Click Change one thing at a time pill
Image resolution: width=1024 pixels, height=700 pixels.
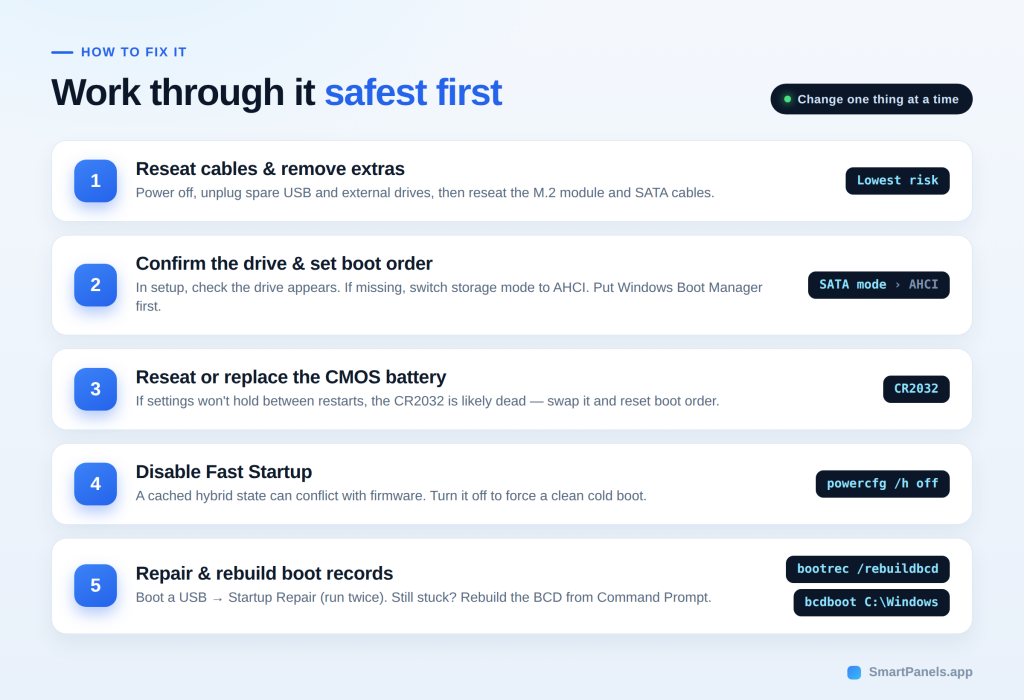871,99
